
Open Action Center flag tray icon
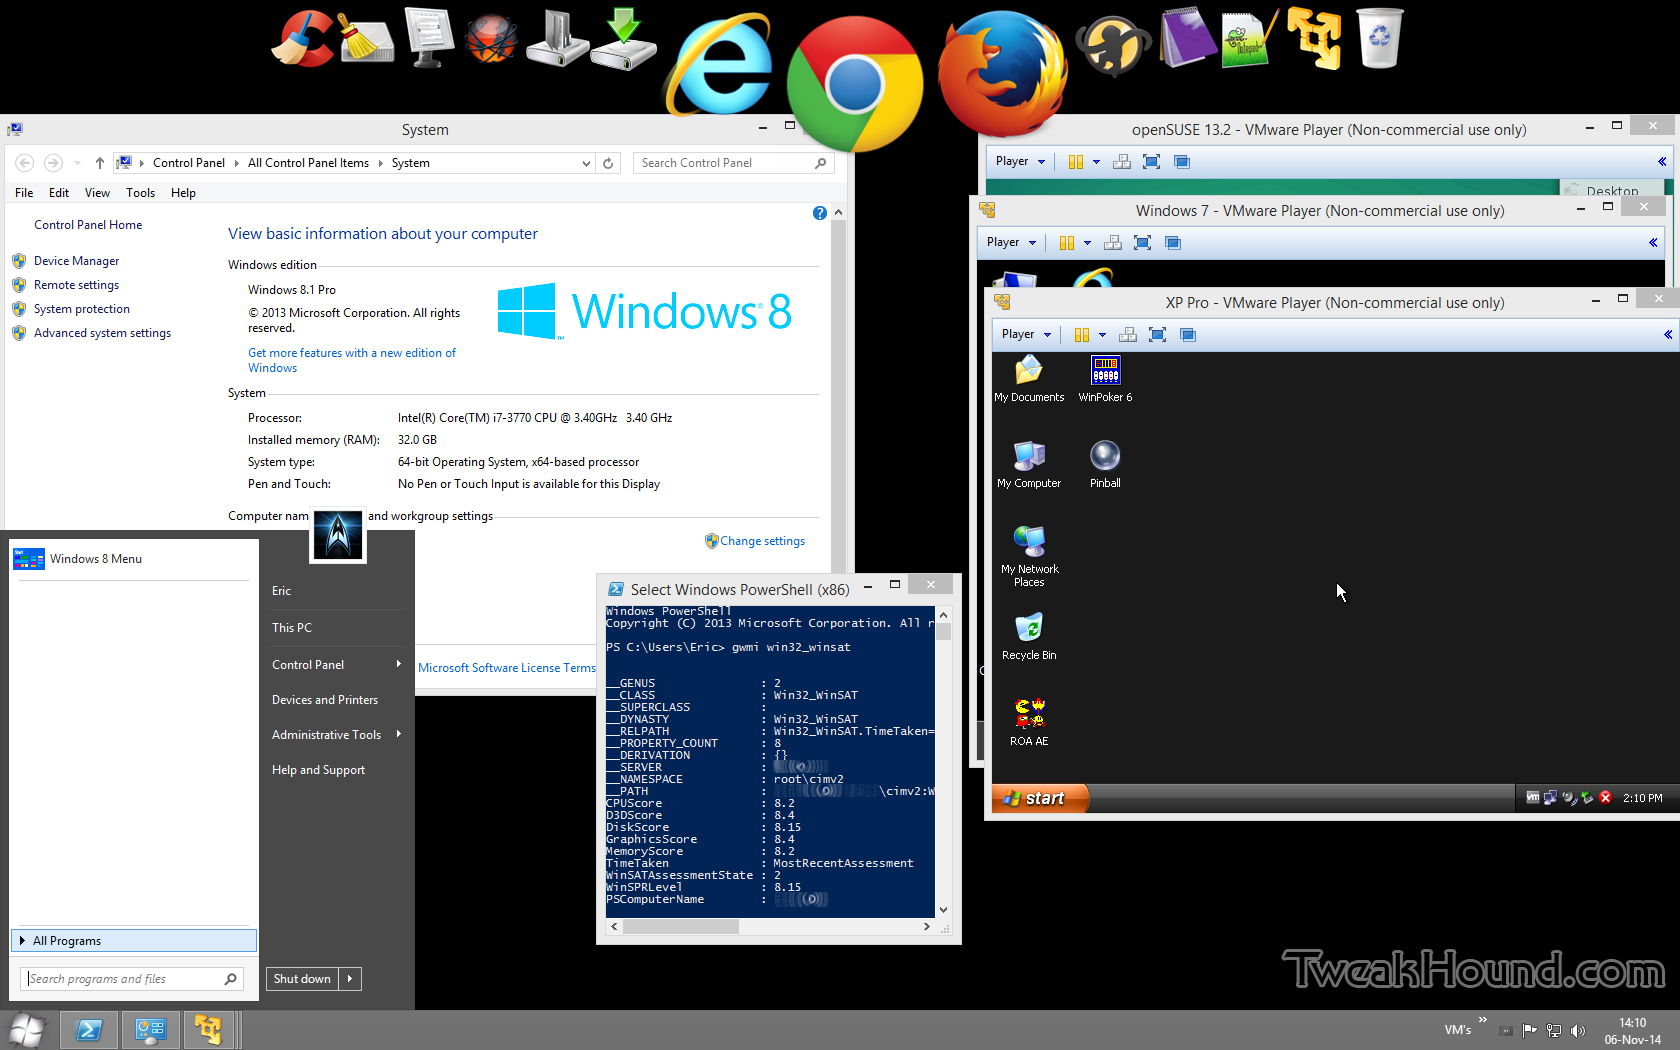[1530, 1031]
